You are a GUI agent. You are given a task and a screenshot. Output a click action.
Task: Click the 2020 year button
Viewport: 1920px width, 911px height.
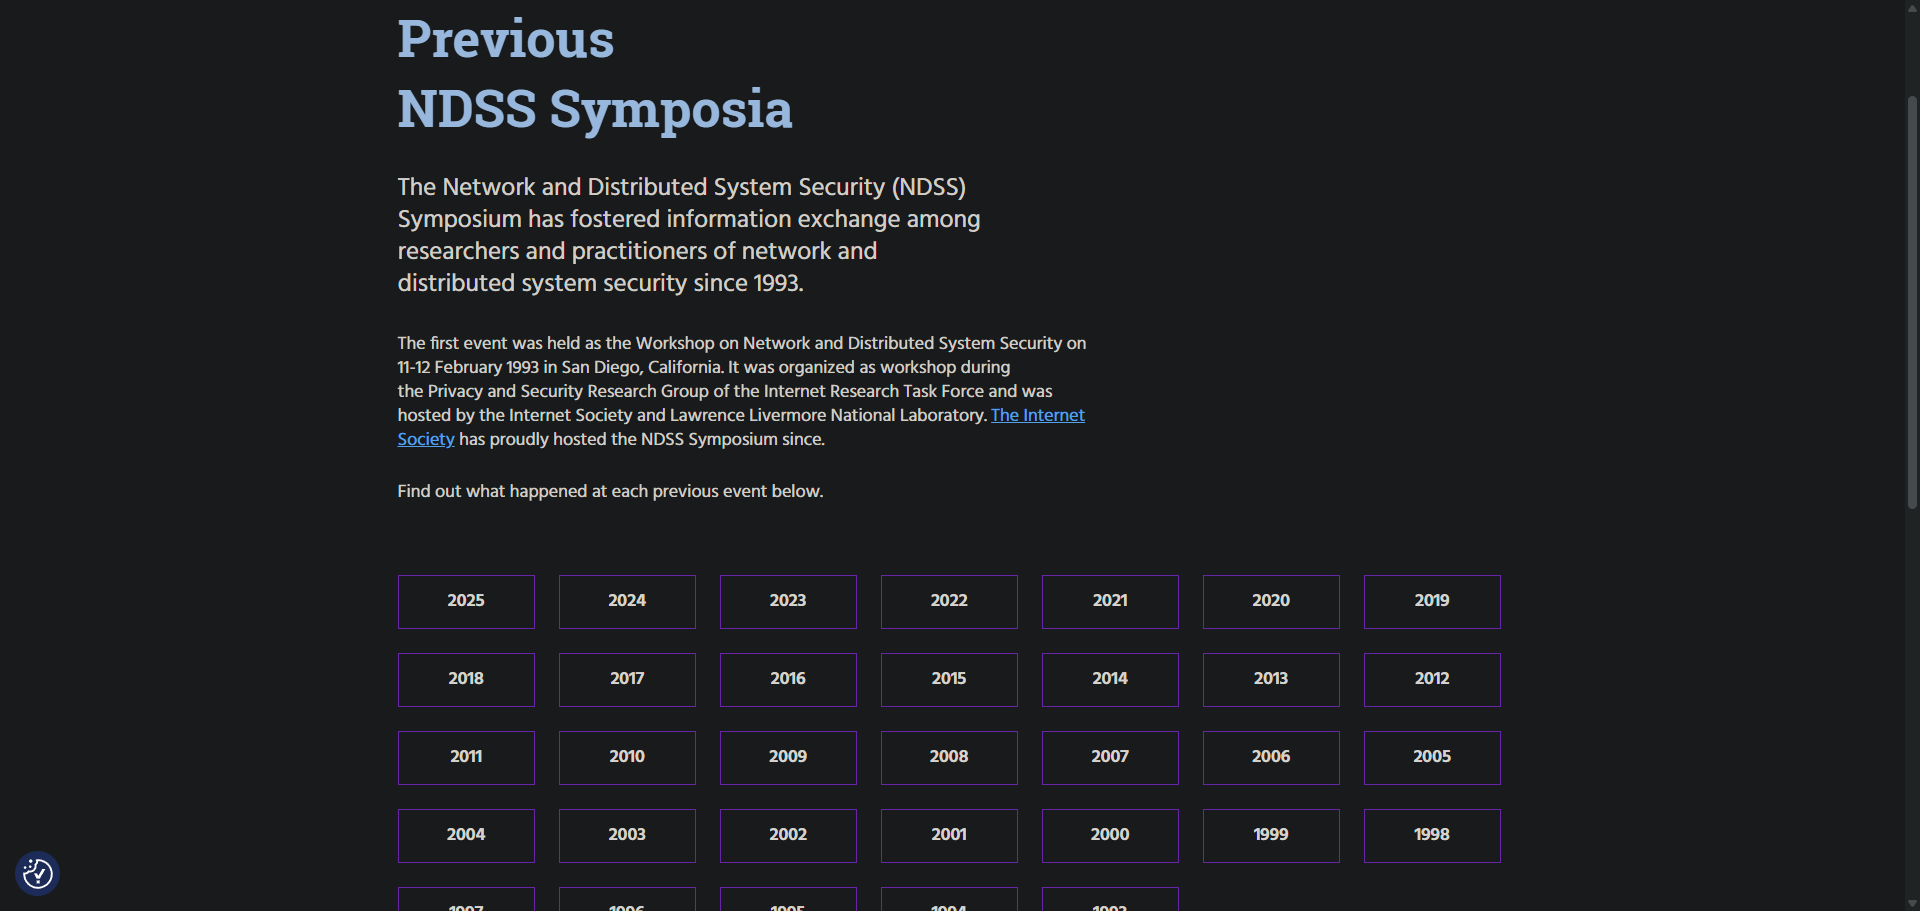[x=1271, y=601]
